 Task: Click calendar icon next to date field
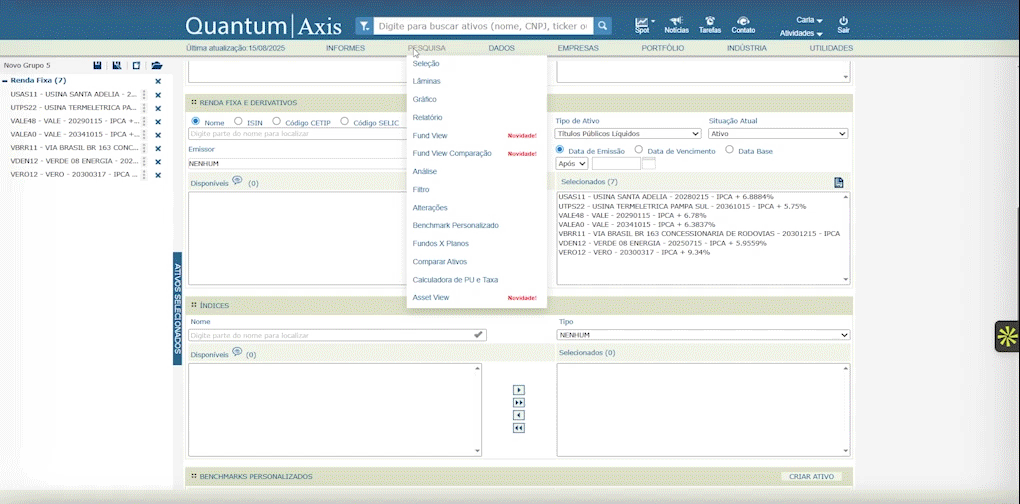coord(649,163)
